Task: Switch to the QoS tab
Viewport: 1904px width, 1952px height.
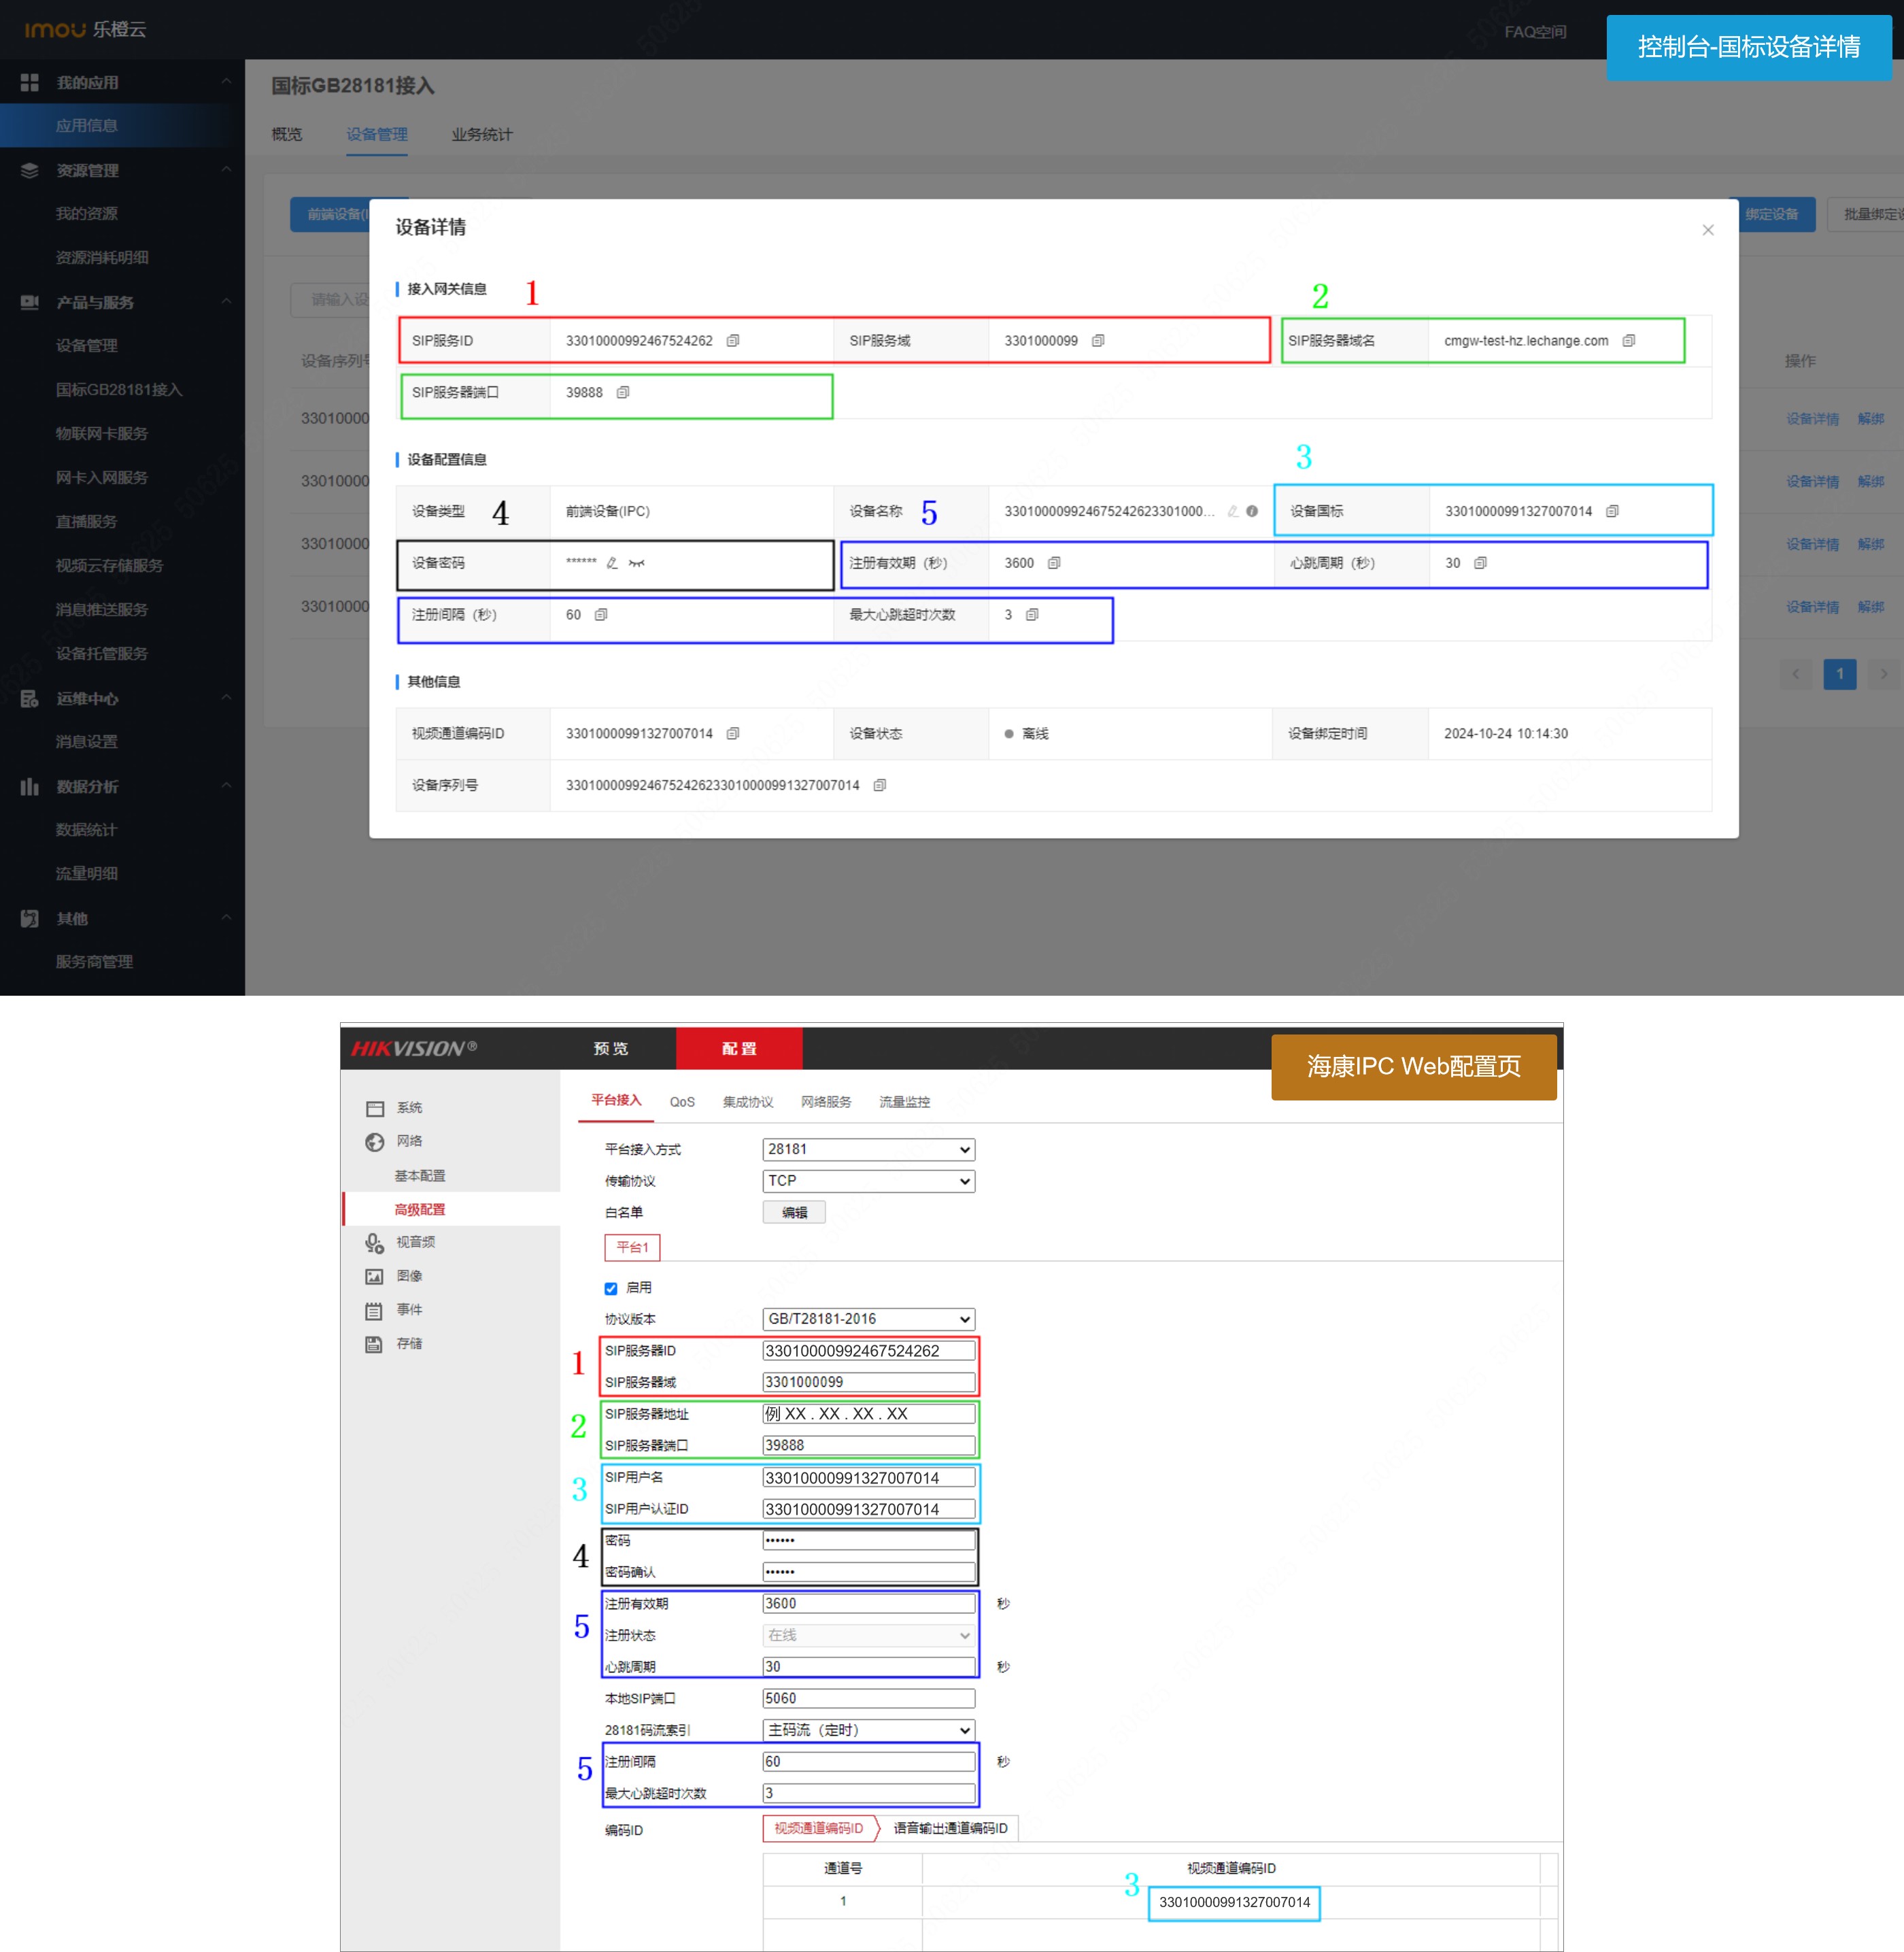Action: pos(682,1103)
